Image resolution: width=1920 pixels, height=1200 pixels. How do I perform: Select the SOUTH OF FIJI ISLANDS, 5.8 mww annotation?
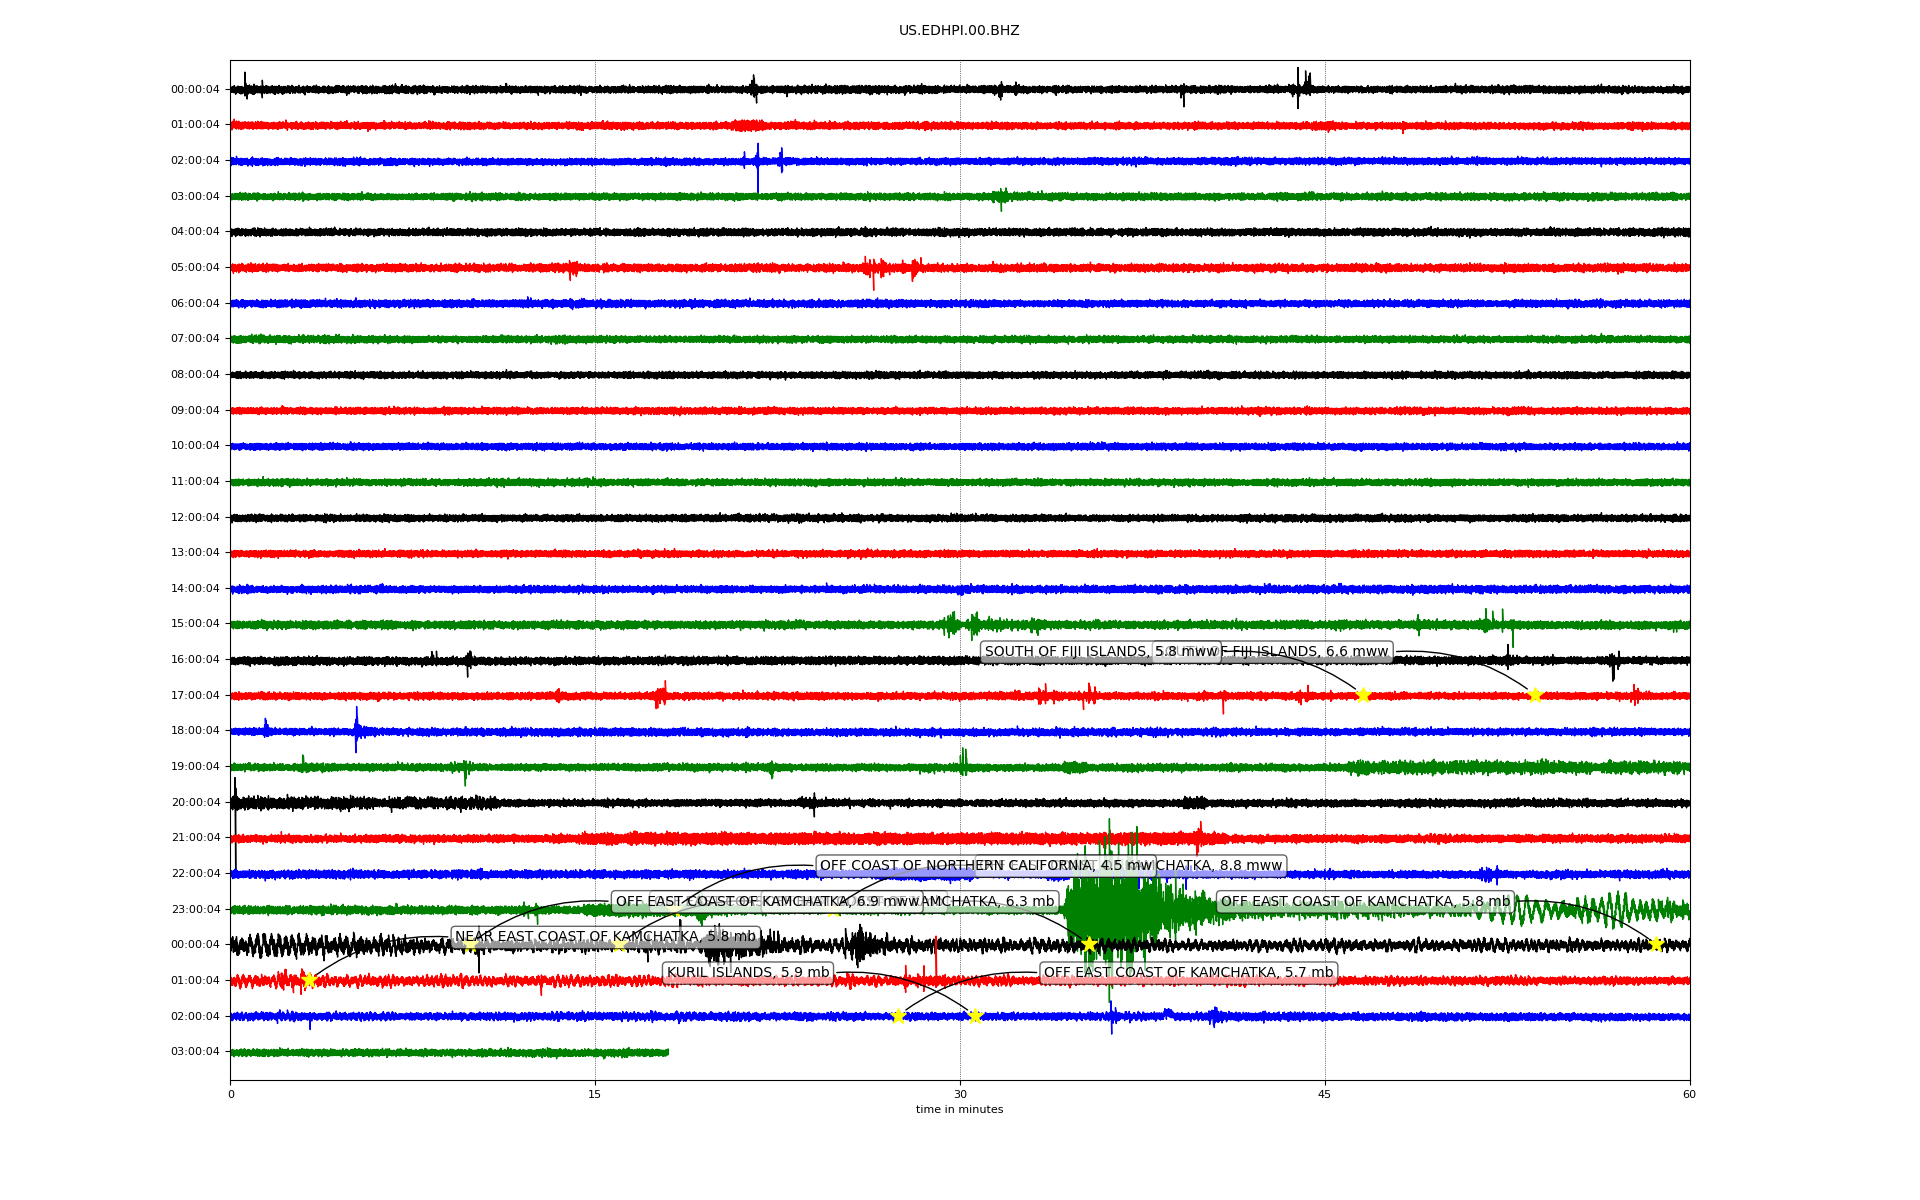1100,652
